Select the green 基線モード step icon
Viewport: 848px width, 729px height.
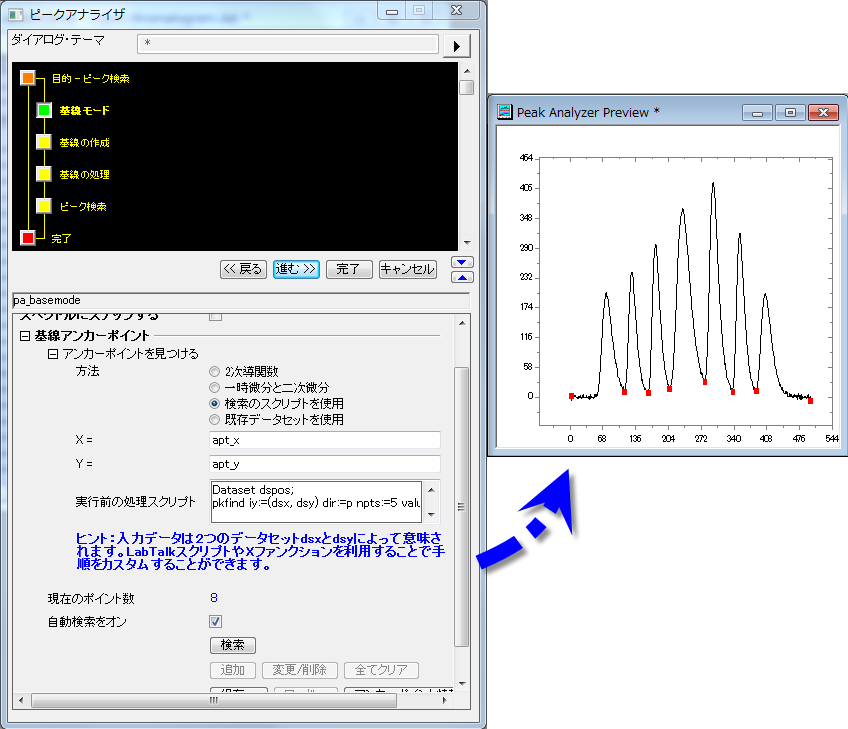44,110
